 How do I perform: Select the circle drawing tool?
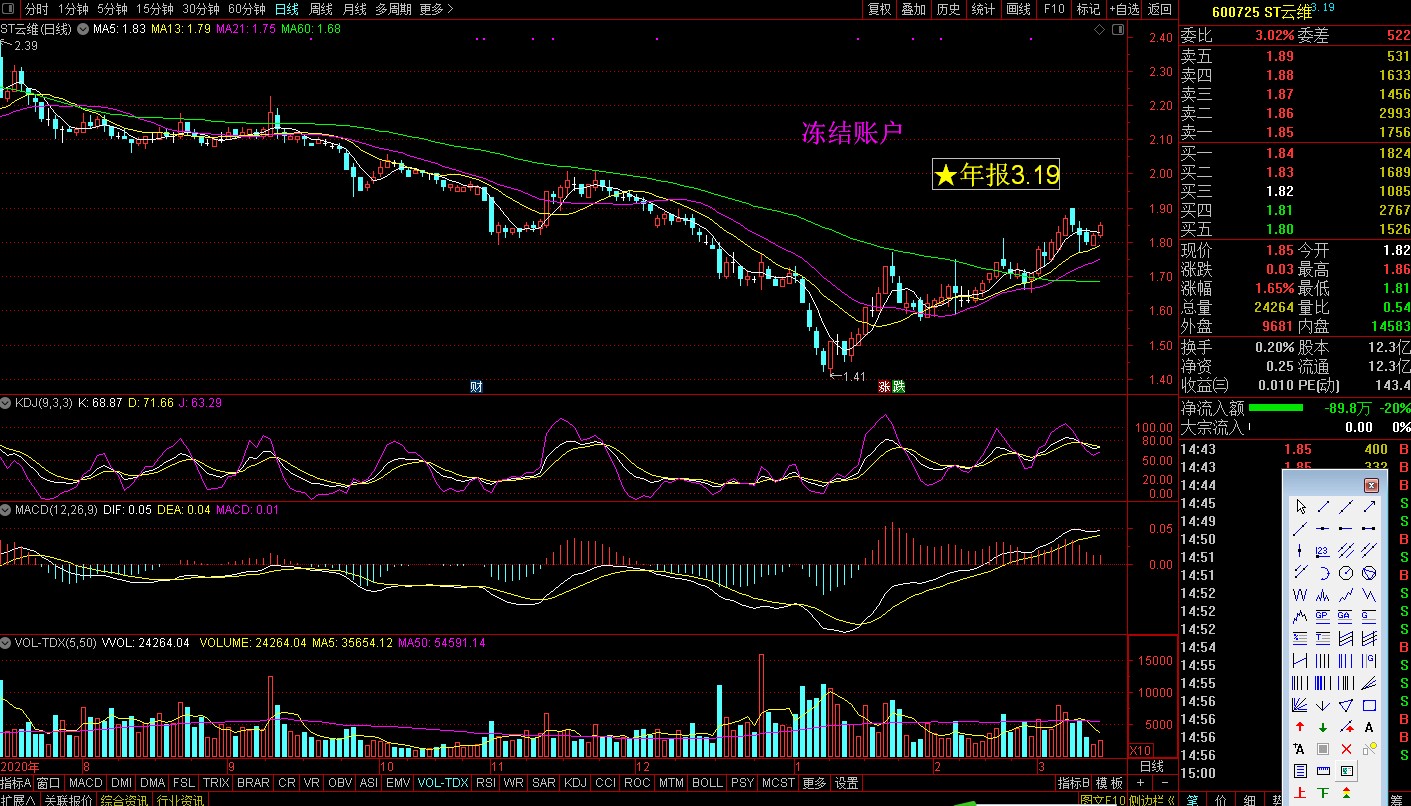click(1346, 572)
